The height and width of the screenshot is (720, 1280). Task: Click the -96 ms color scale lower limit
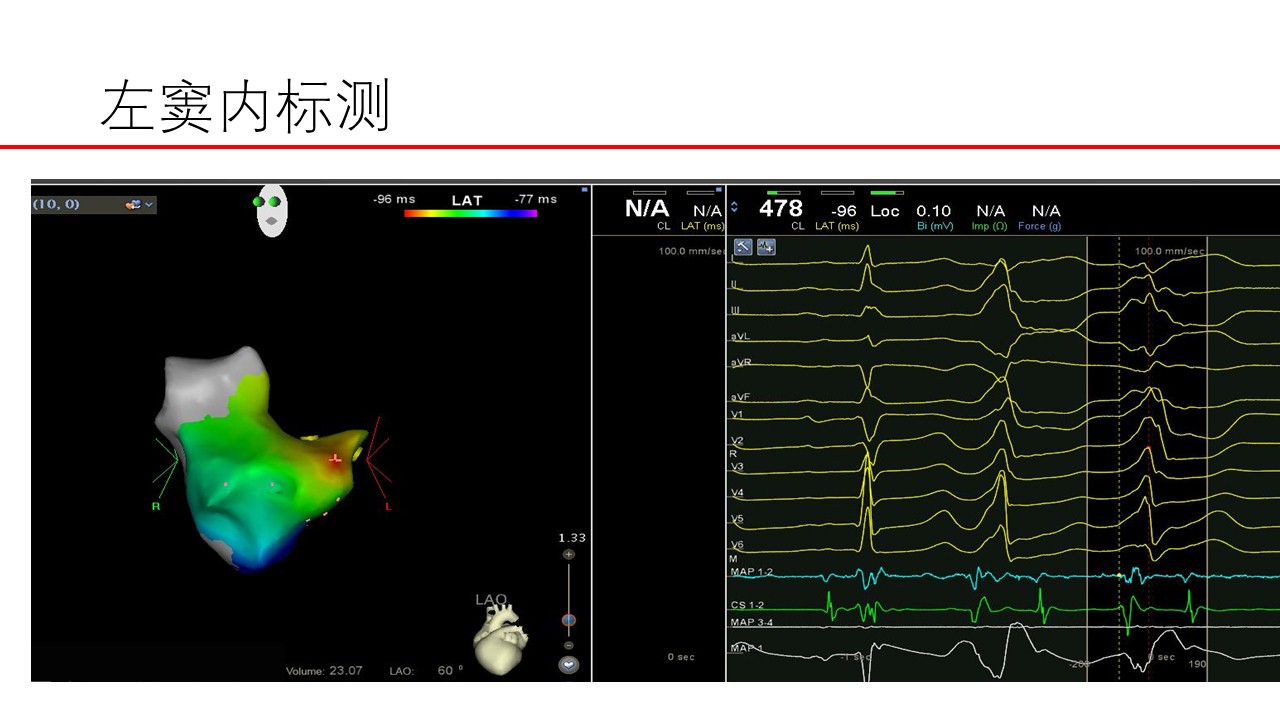pos(394,199)
